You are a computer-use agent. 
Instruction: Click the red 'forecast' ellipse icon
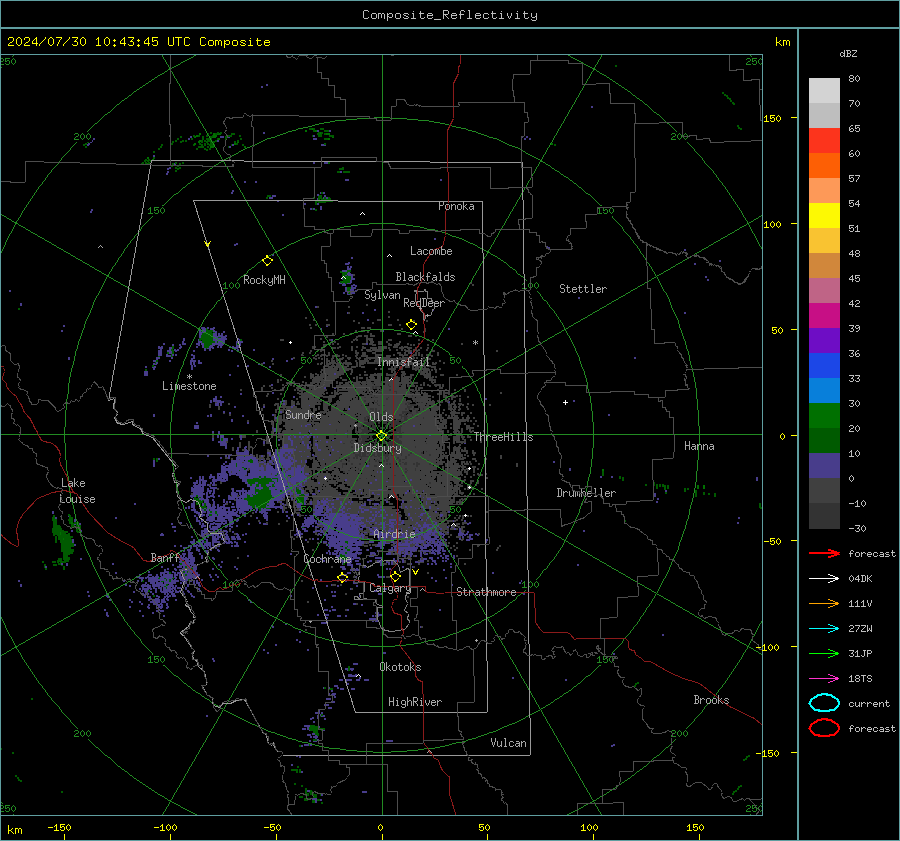coord(824,728)
